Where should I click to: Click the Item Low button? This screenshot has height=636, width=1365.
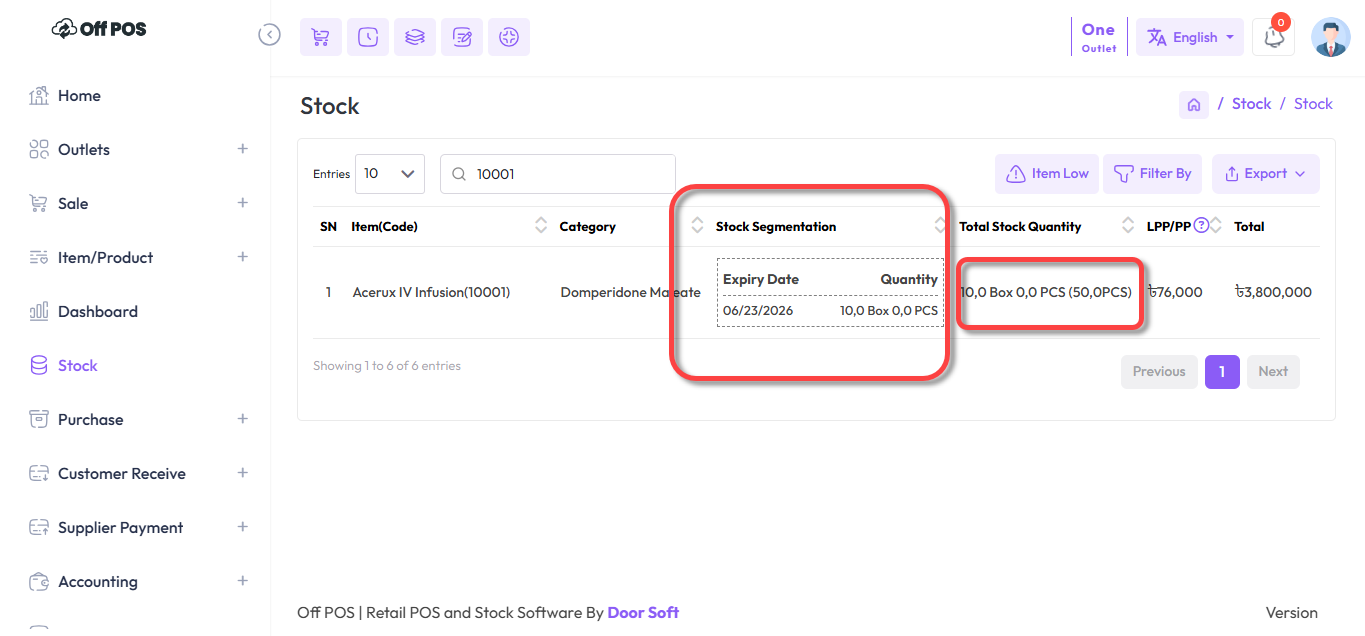1047,174
